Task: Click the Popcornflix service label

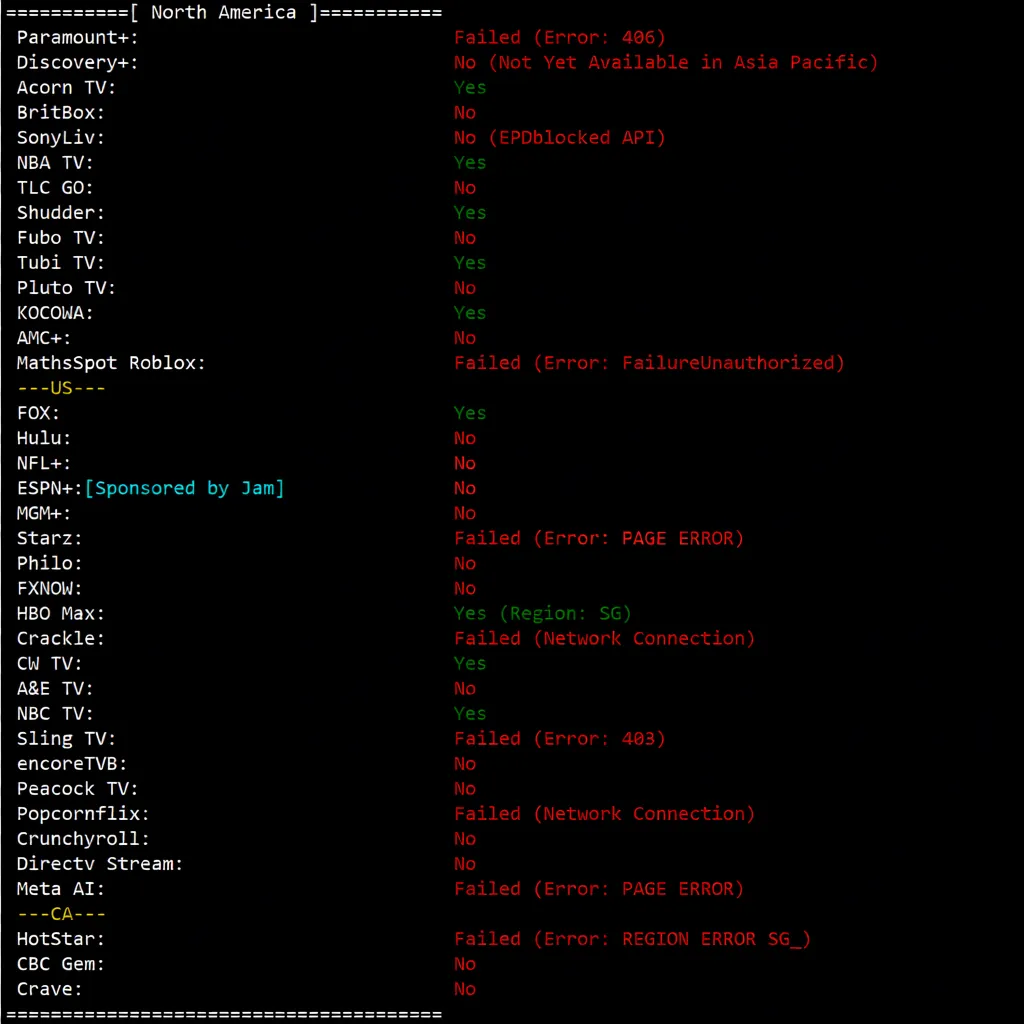Action: click(83, 814)
